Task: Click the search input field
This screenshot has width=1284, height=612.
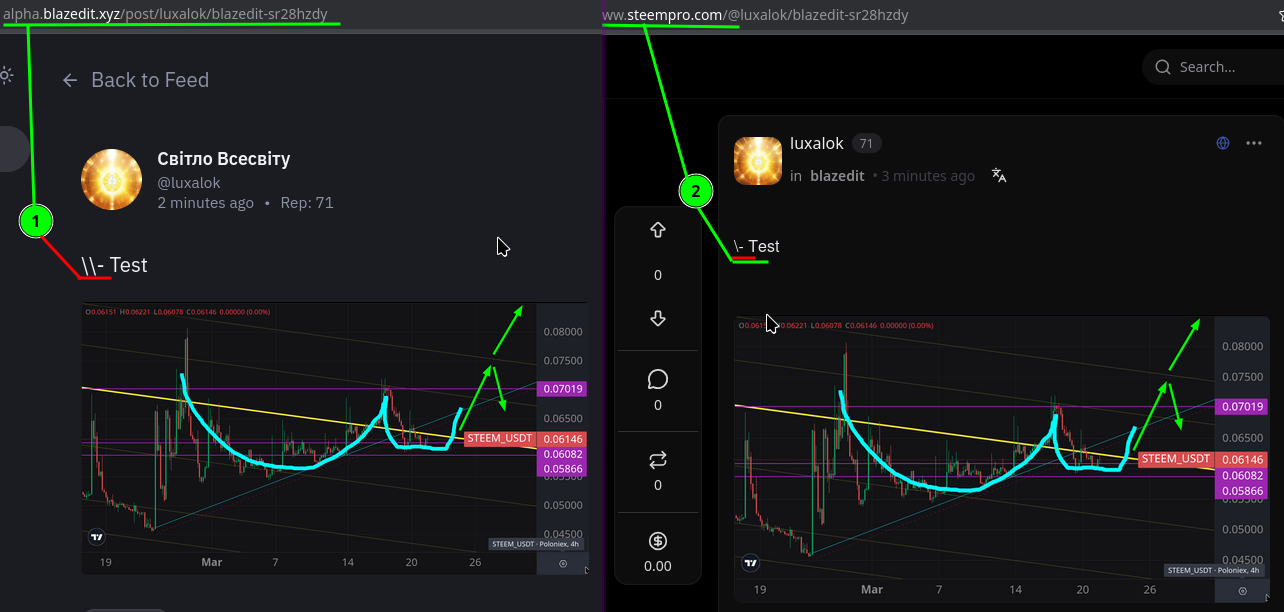Action: click(x=1212, y=67)
